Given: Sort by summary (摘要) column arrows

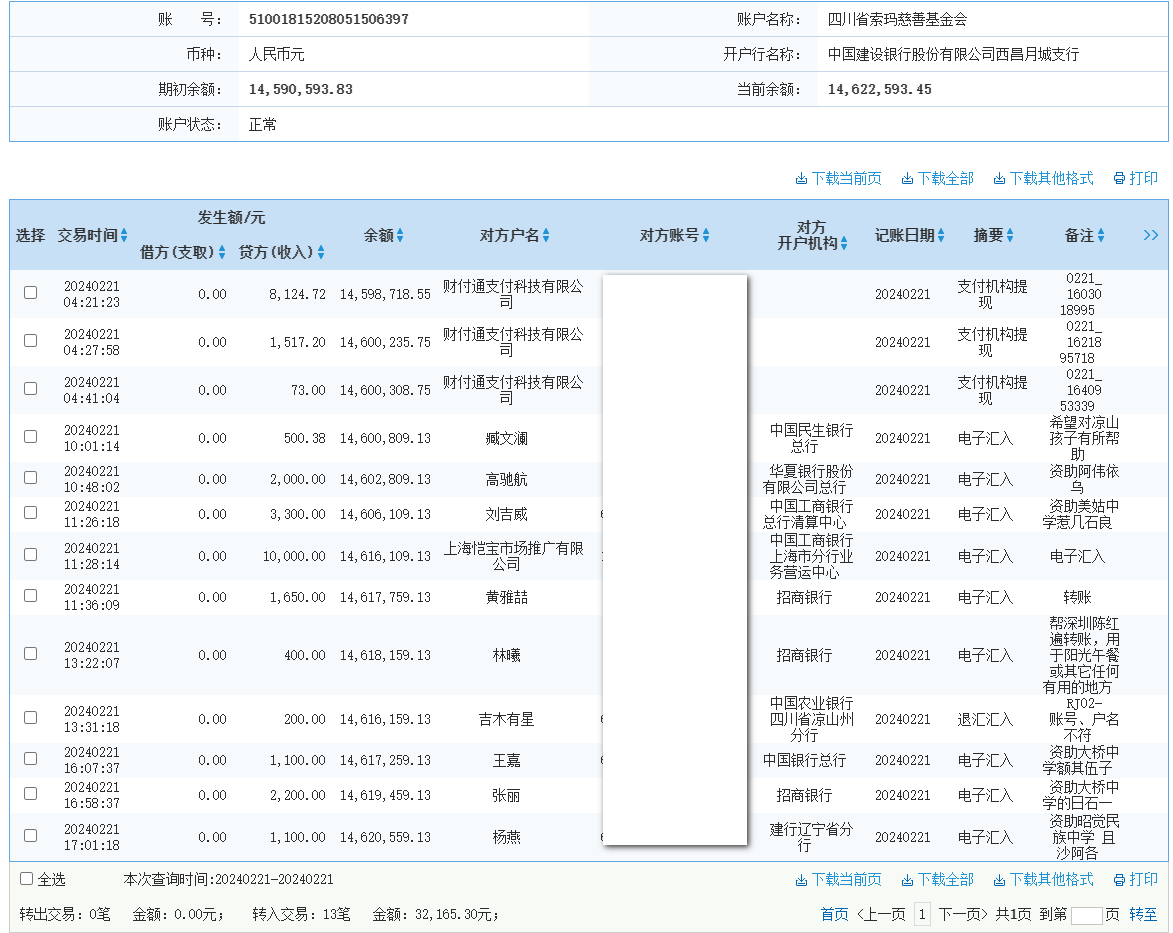Looking at the screenshot, I should [1010, 236].
